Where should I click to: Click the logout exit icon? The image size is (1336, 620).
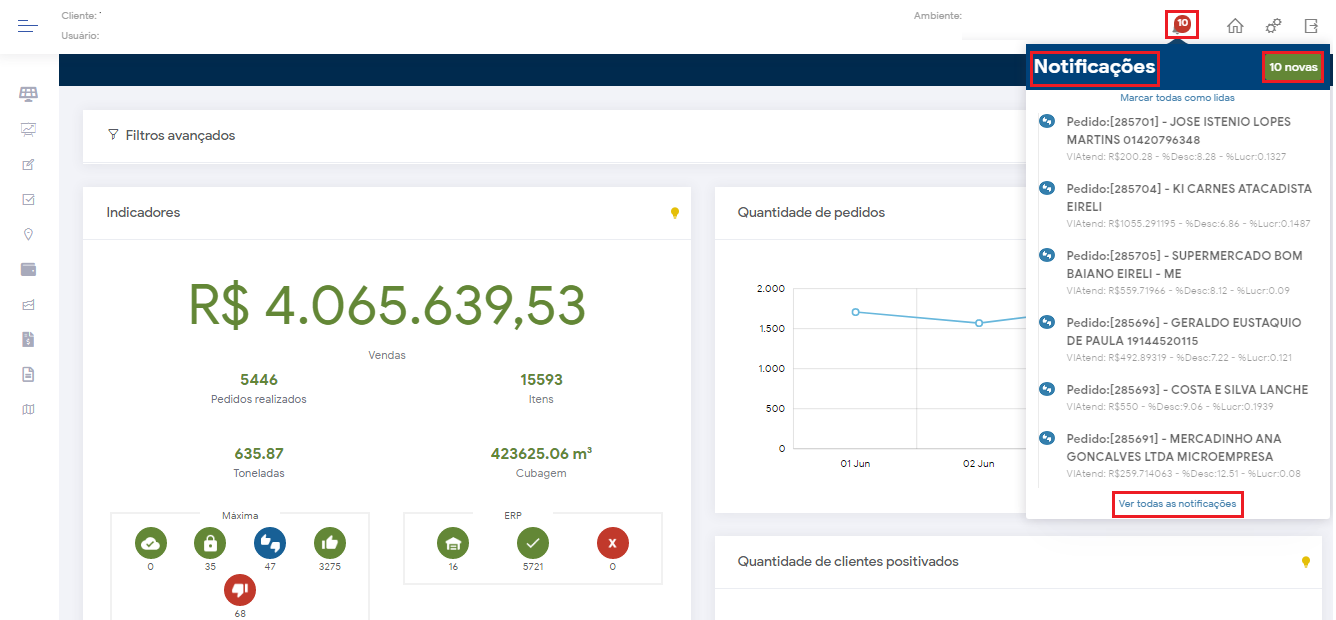[1311, 26]
